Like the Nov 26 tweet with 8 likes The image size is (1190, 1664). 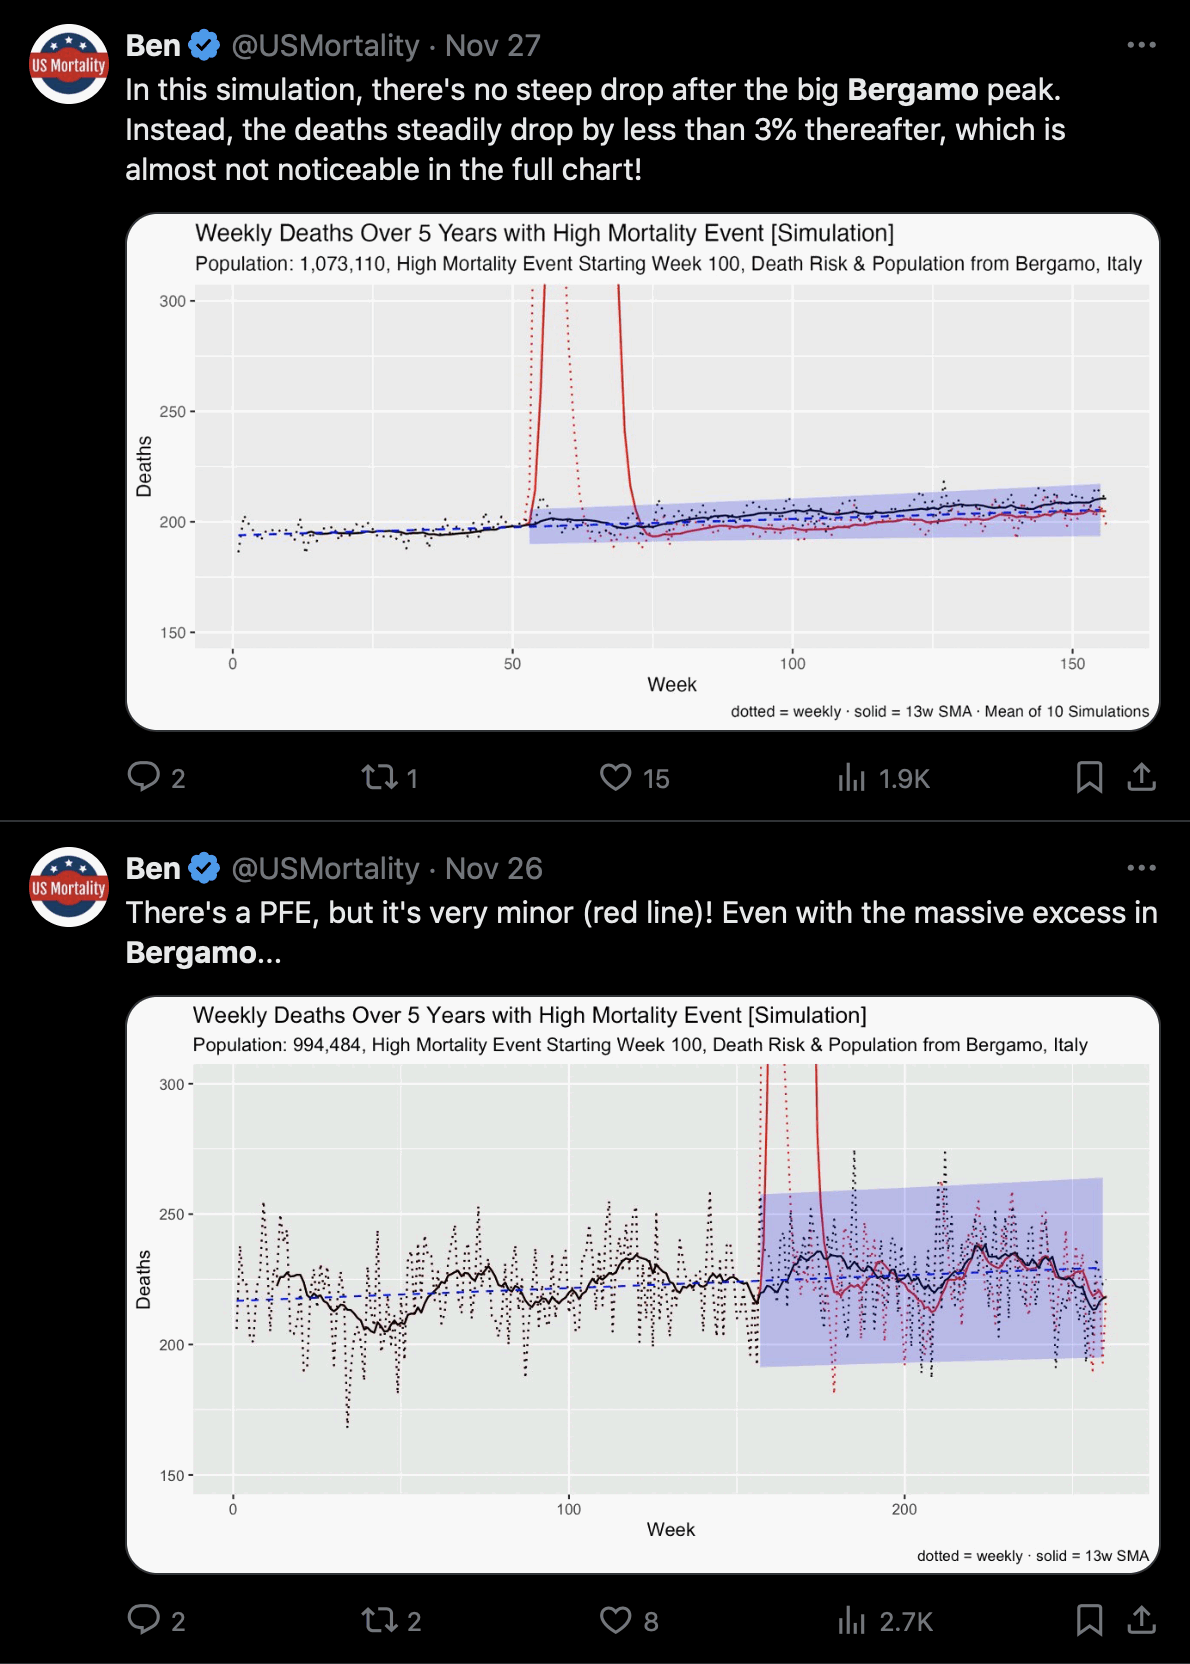click(x=615, y=1619)
